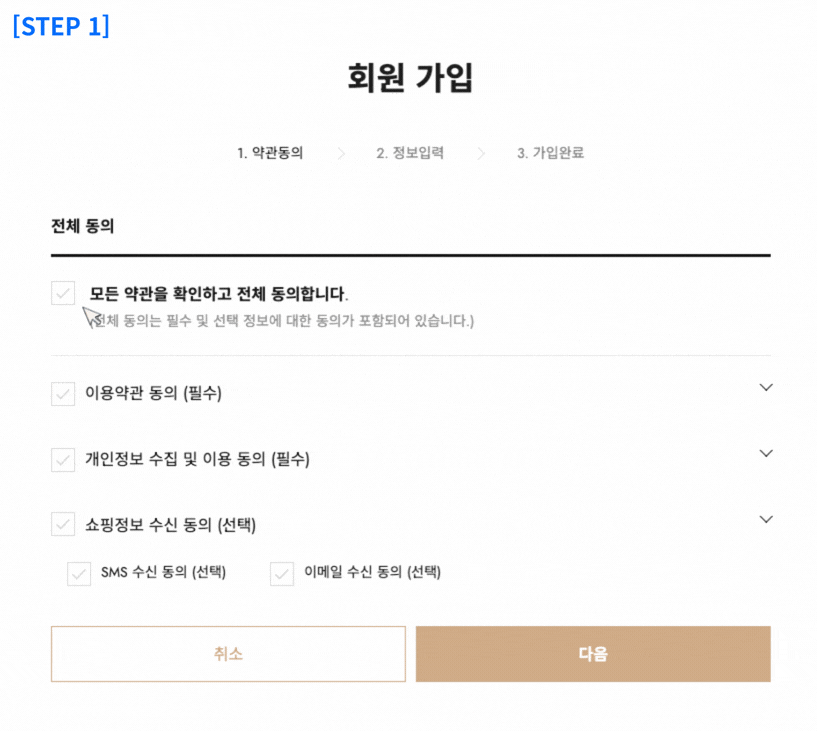Expand the 쇼핑정보 수신 동의 (선택) section
The height and width of the screenshot is (731, 817).
click(x=766, y=519)
